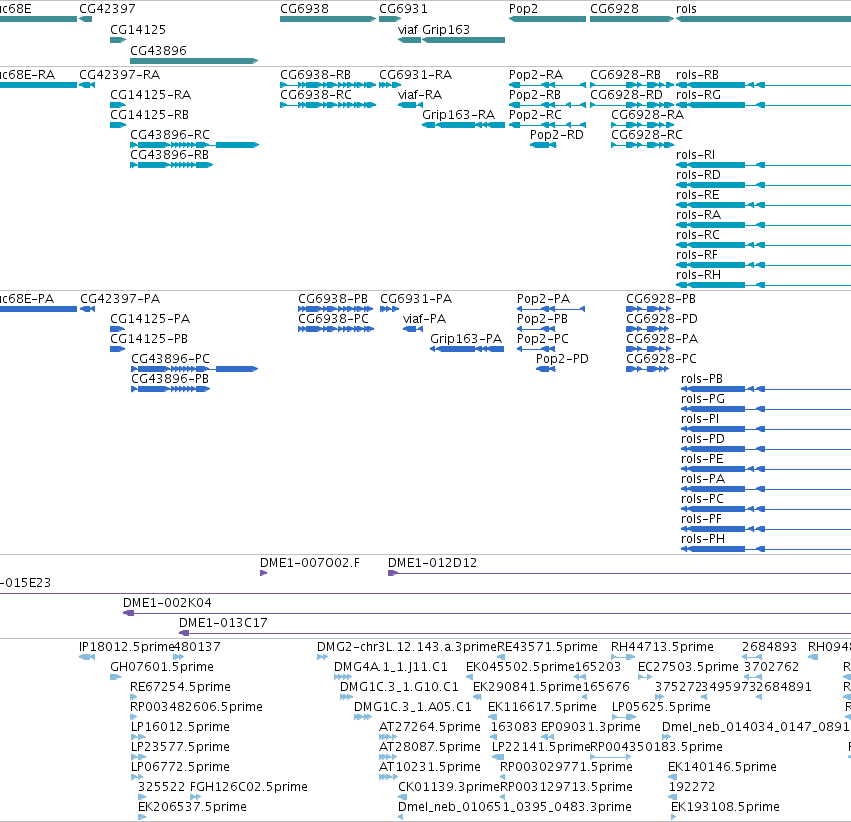Open the CG6938-RC transcript label
This screenshot has width=851, height=822.
tap(316, 95)
